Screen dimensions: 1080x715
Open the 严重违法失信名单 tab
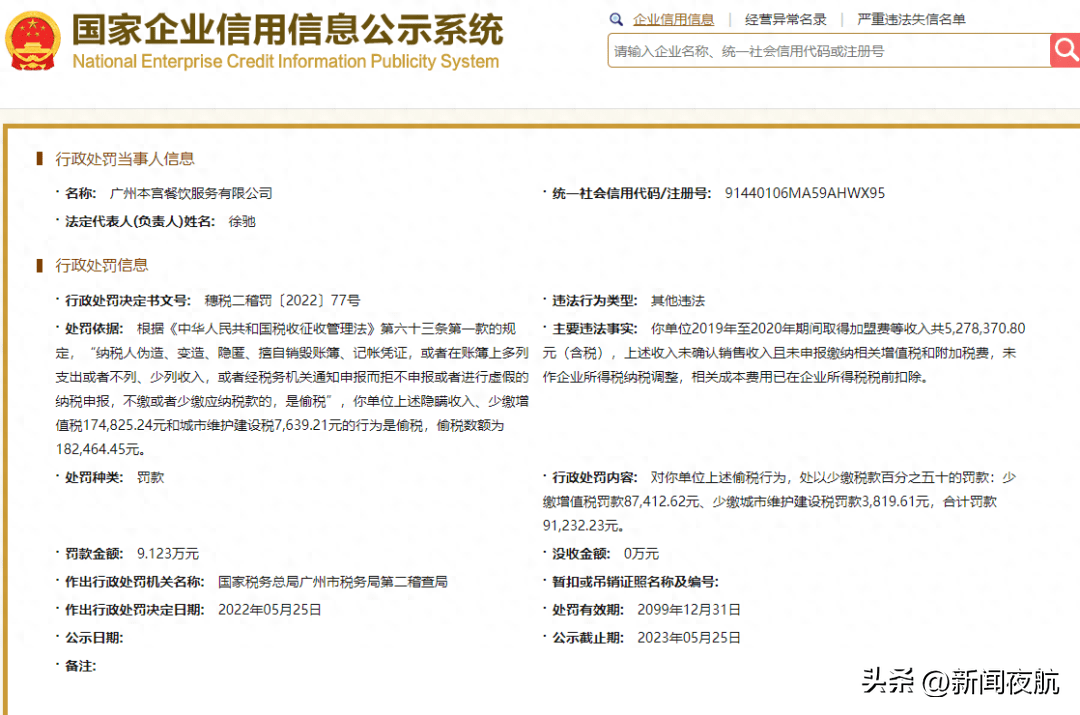click(x=911, y=19)
